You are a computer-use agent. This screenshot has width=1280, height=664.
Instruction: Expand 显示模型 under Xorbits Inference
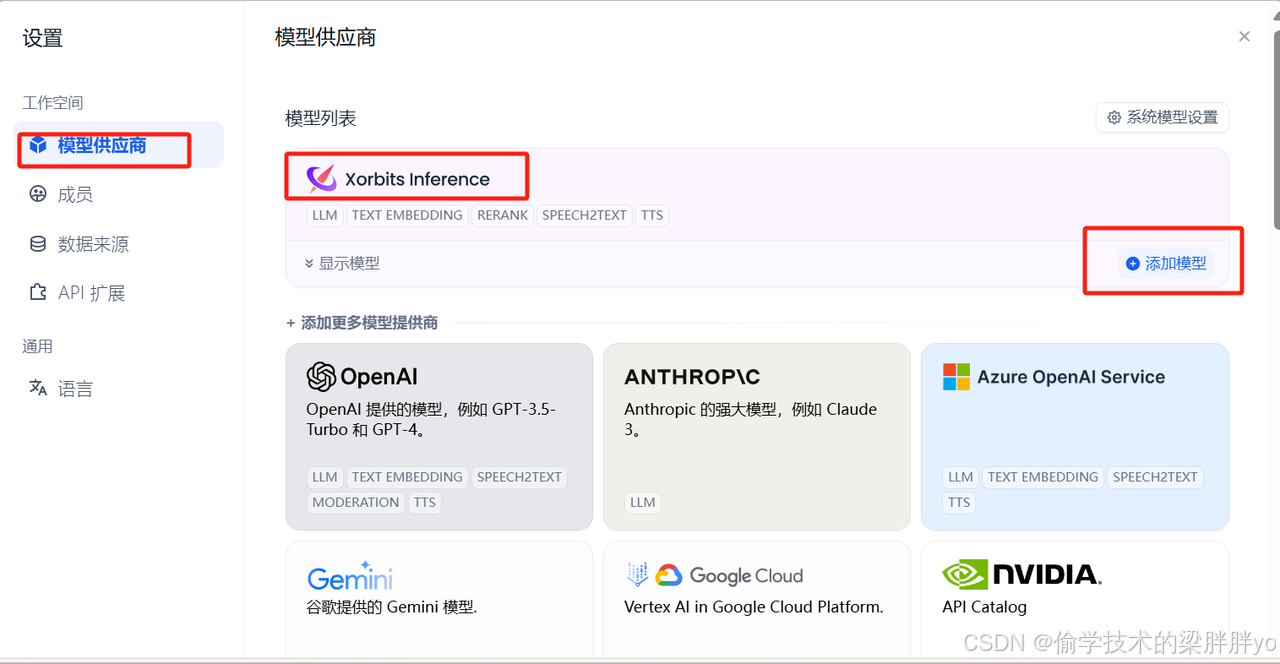[342, 263]
